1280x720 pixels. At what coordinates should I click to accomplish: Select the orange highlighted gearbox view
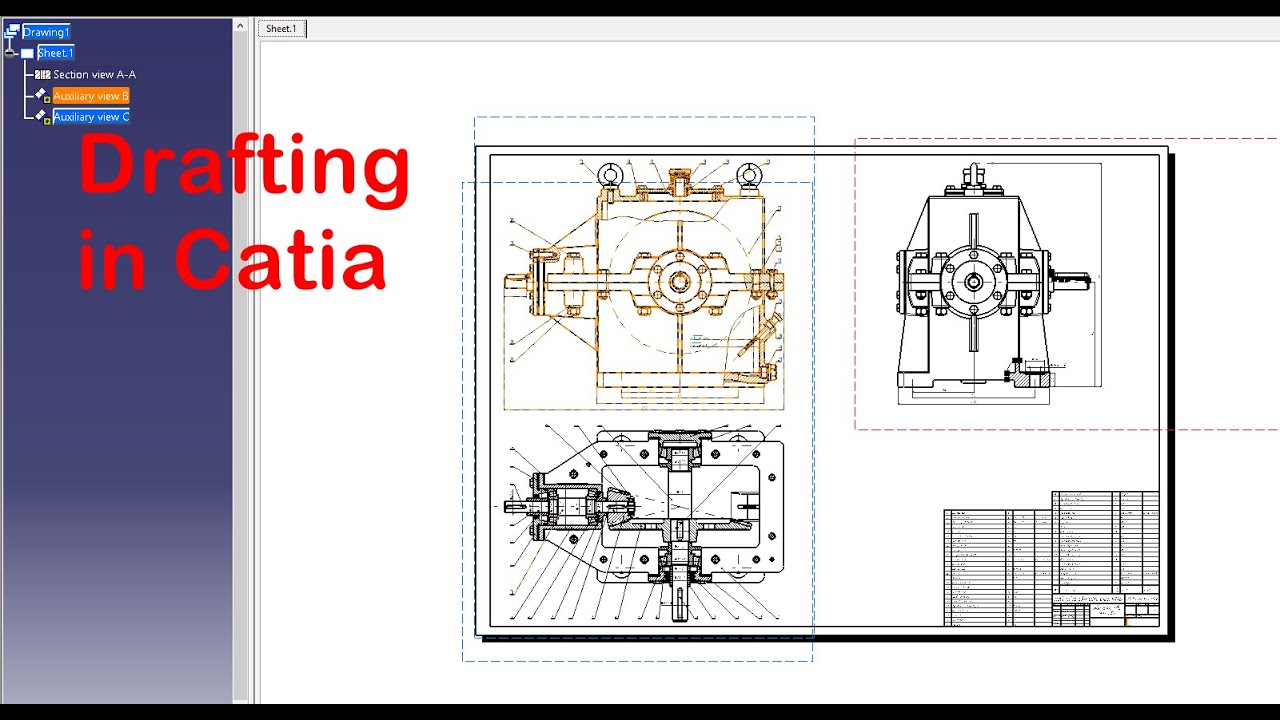point(644,285)
